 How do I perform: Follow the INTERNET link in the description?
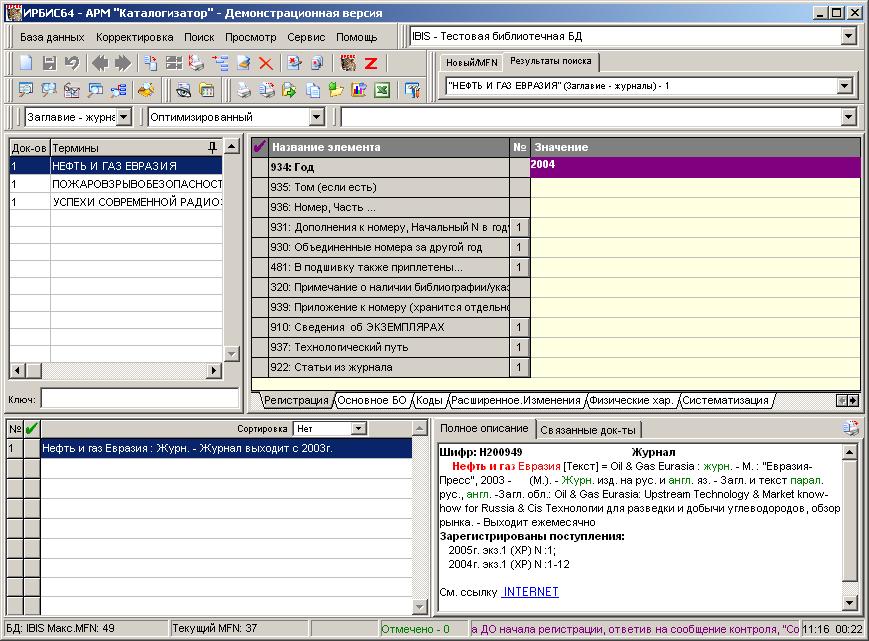coord(530,592)
